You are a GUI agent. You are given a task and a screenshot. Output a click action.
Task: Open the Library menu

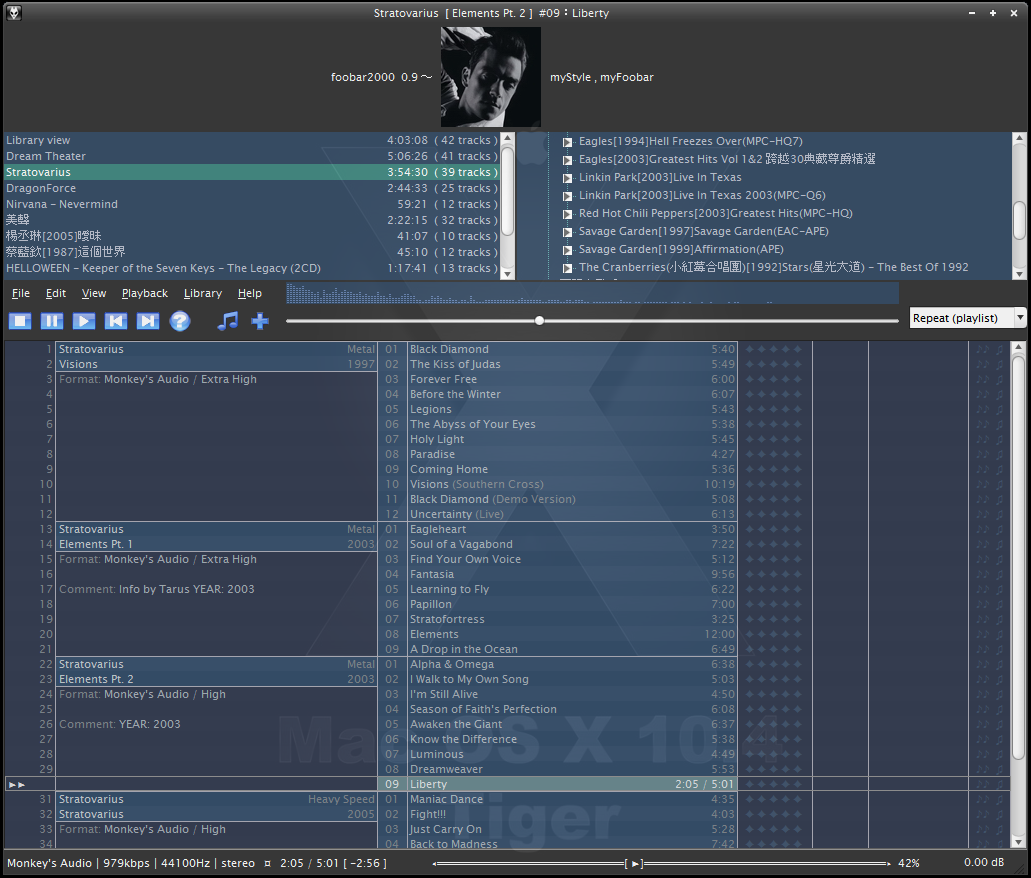pyautogui.click(x=203, y=293)
